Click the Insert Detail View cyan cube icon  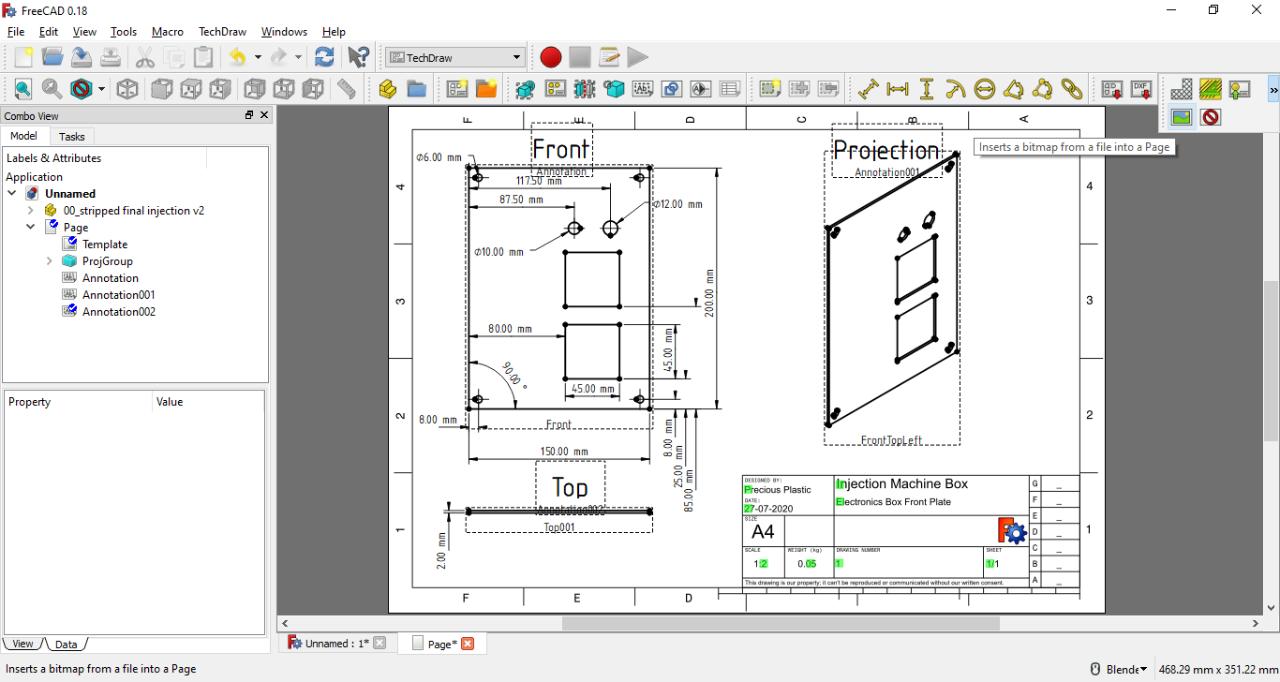point(613,90)
